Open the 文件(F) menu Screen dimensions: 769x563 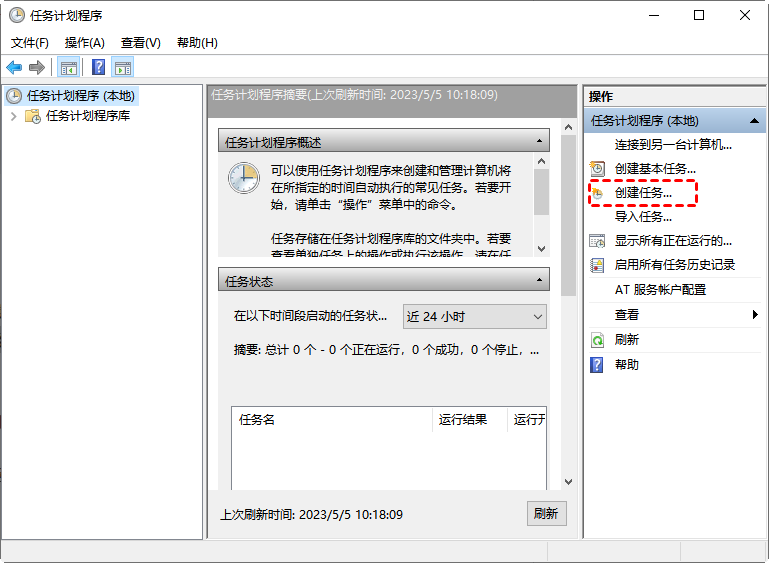pyautogui.click(x=29, y=43)
